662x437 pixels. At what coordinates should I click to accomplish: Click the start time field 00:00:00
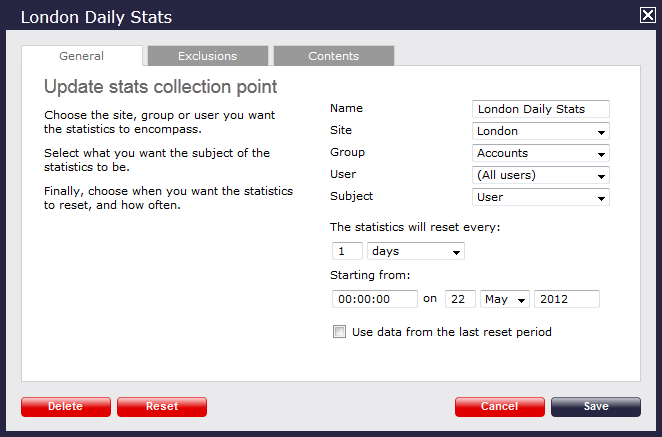coord(374,299)
